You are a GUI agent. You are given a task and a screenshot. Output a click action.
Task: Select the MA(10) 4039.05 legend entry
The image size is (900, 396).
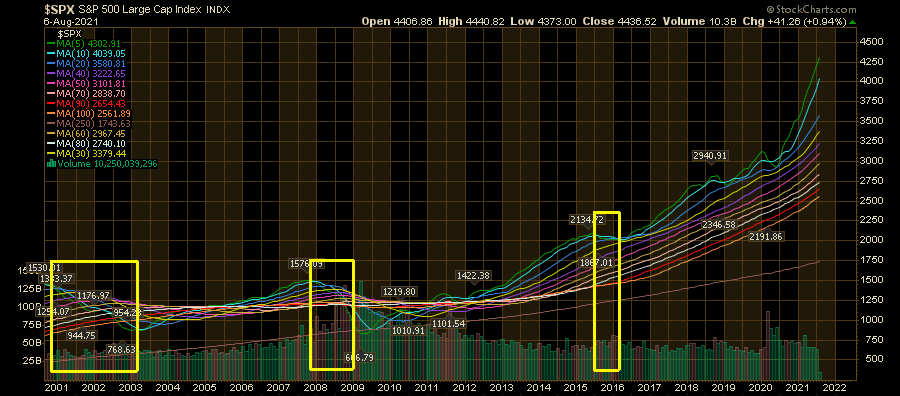(x=87, y=53)
